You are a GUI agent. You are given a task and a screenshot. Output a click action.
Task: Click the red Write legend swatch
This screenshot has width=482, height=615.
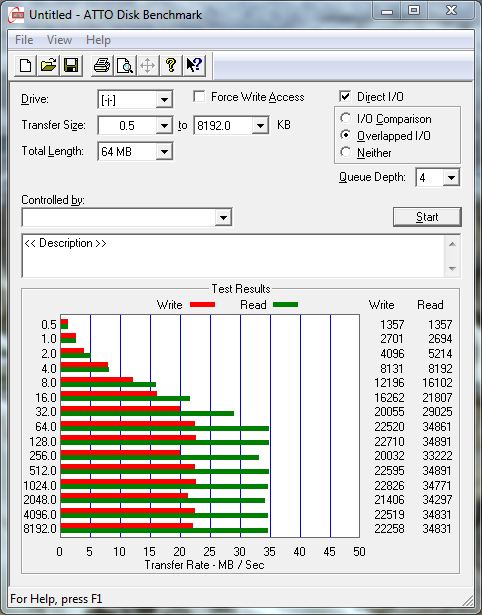pyautogui.click(x=202, y=304)
